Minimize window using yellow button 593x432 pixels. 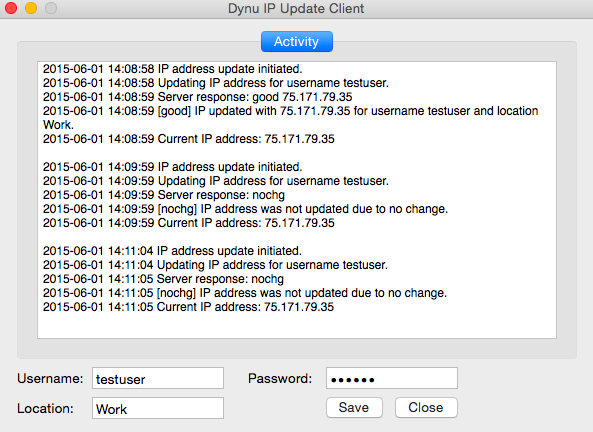[31, 8]
